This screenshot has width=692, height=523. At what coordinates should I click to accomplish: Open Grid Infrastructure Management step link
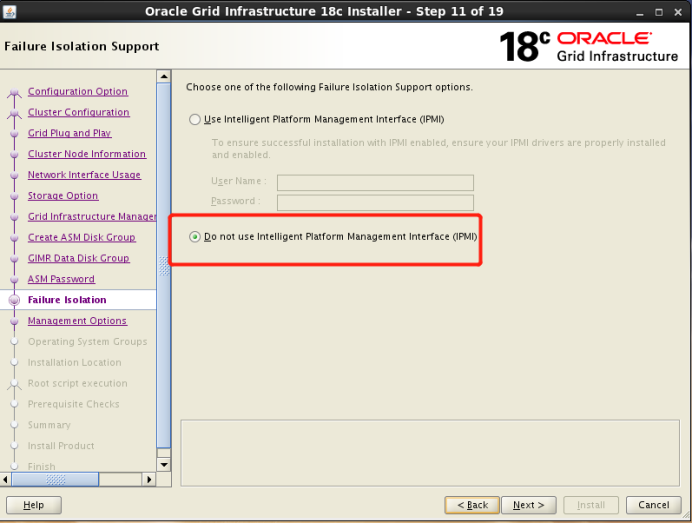(x=92, y=216)
